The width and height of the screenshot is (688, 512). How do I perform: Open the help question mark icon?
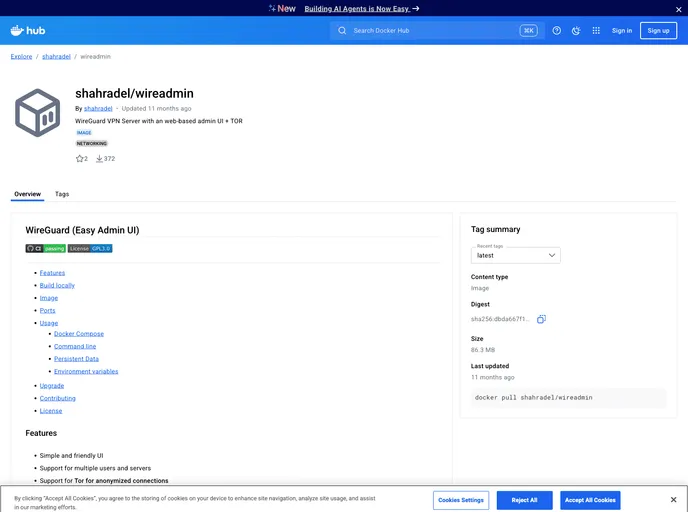coord(556,30)
